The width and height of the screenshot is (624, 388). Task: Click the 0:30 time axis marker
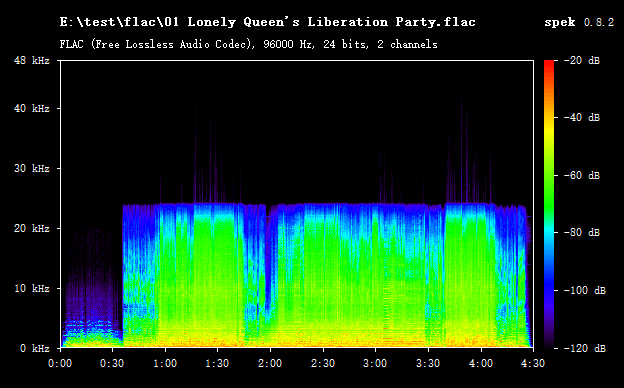point(113,363)
